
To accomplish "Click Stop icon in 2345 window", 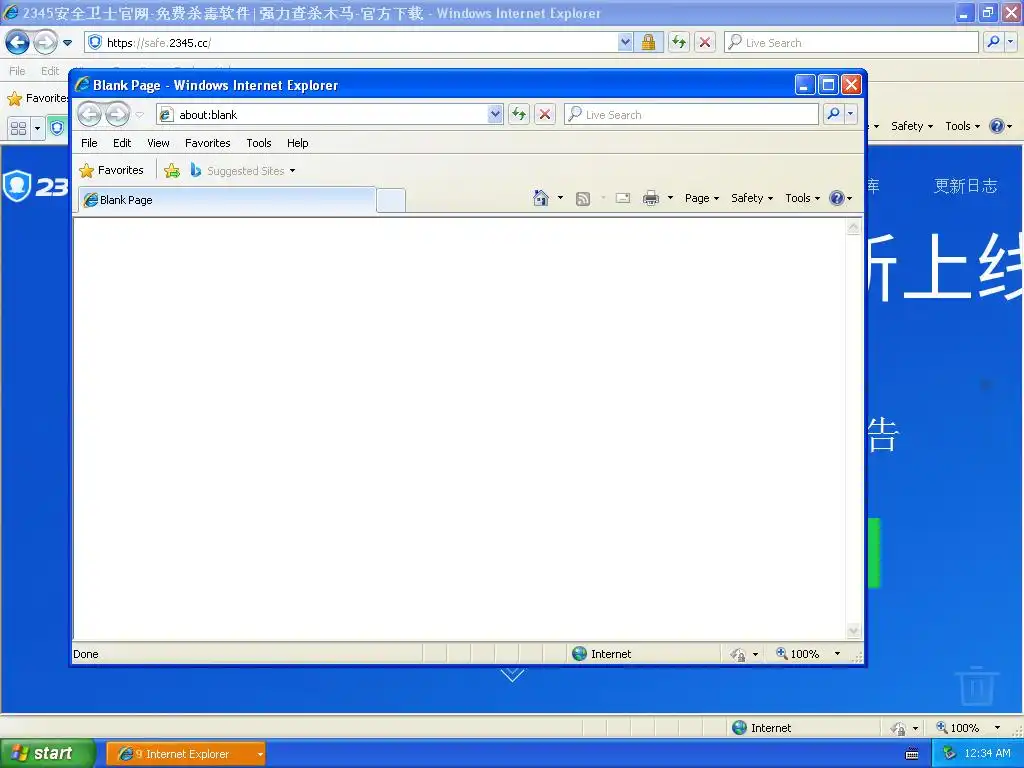I will (x=705, y=43).
